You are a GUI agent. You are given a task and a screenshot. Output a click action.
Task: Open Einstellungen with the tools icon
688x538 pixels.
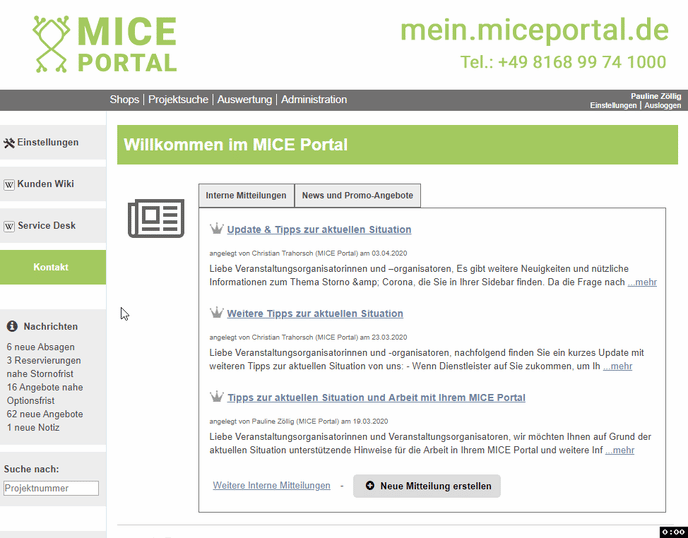pos(10,143)
